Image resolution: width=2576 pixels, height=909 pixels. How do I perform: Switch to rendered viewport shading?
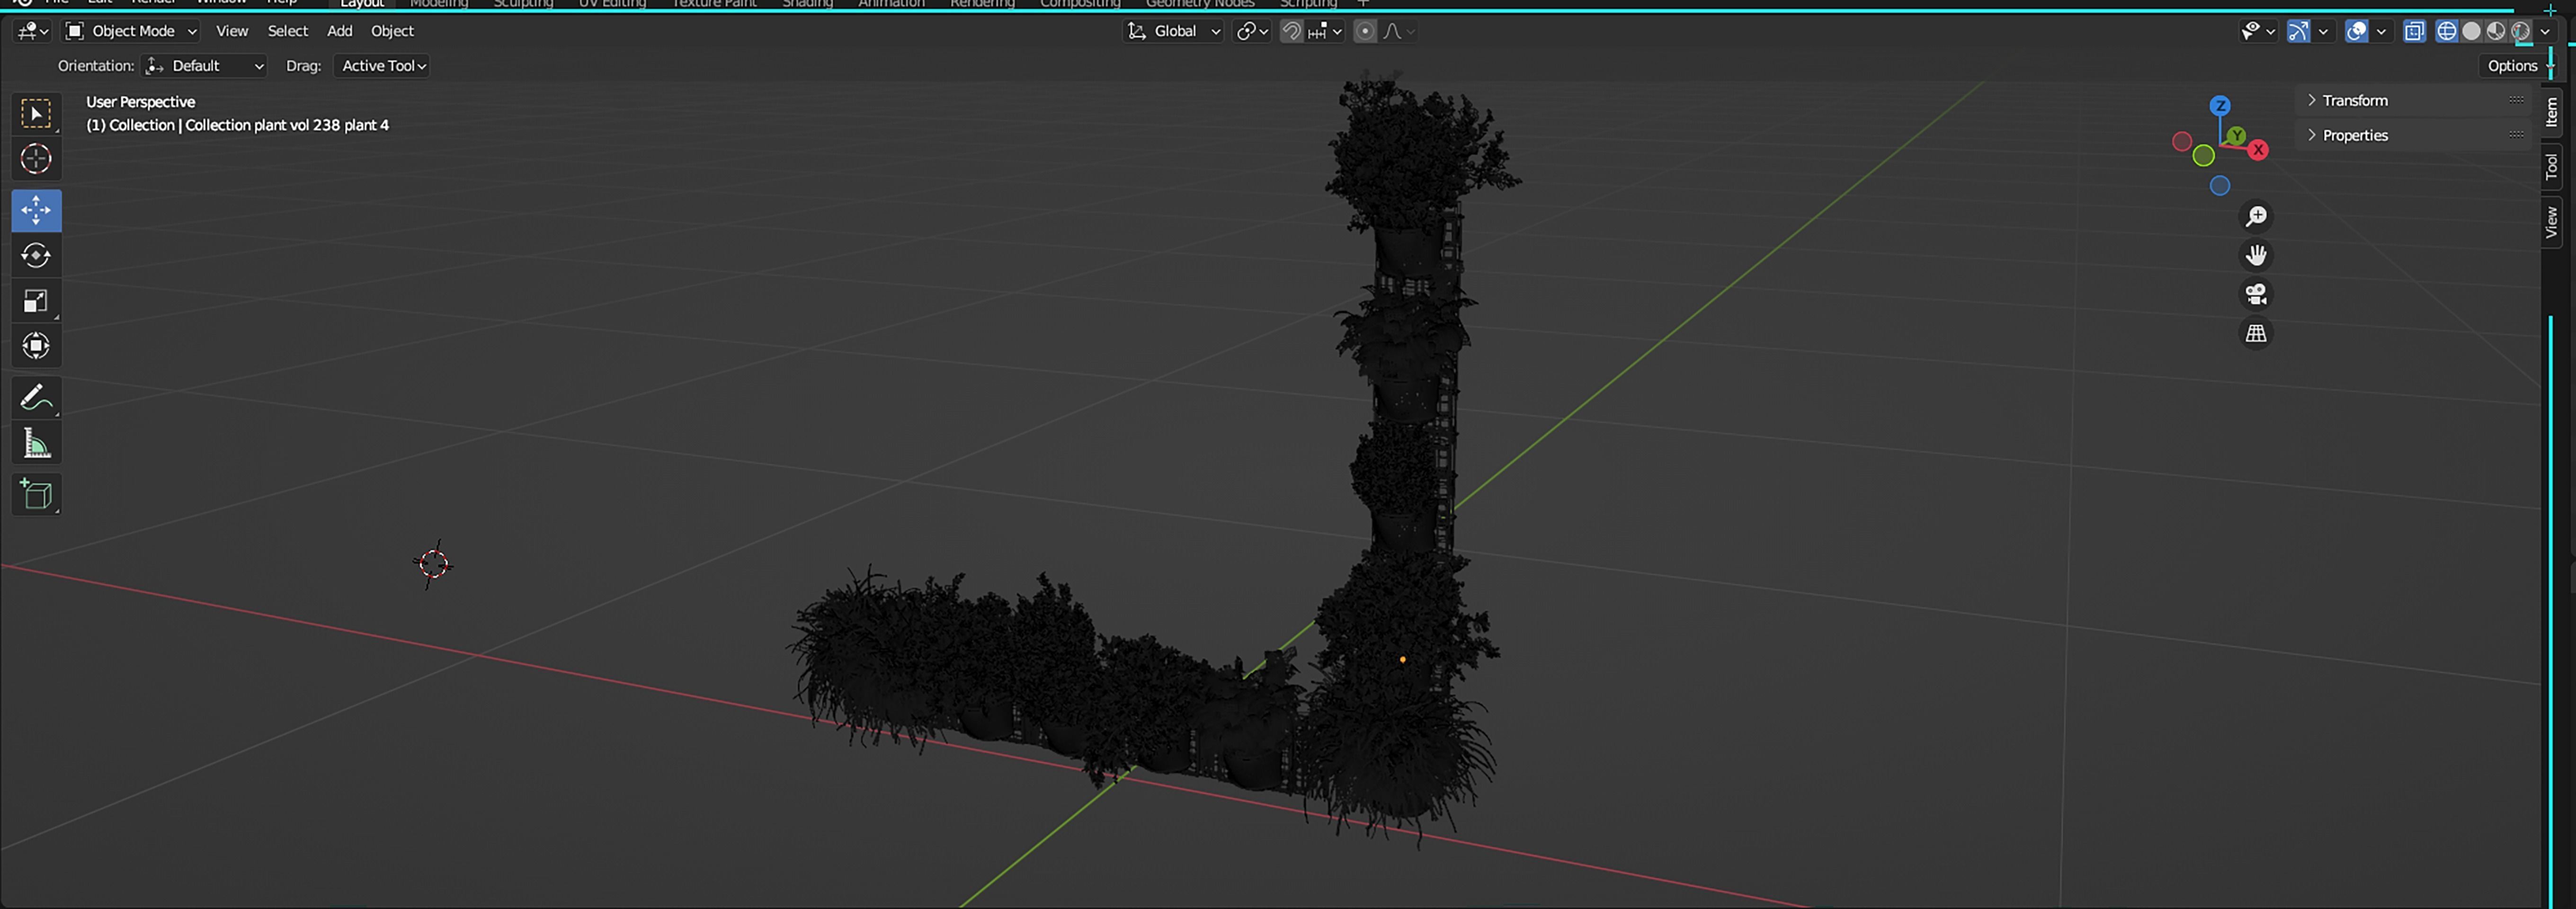[x=2521, y=31]
